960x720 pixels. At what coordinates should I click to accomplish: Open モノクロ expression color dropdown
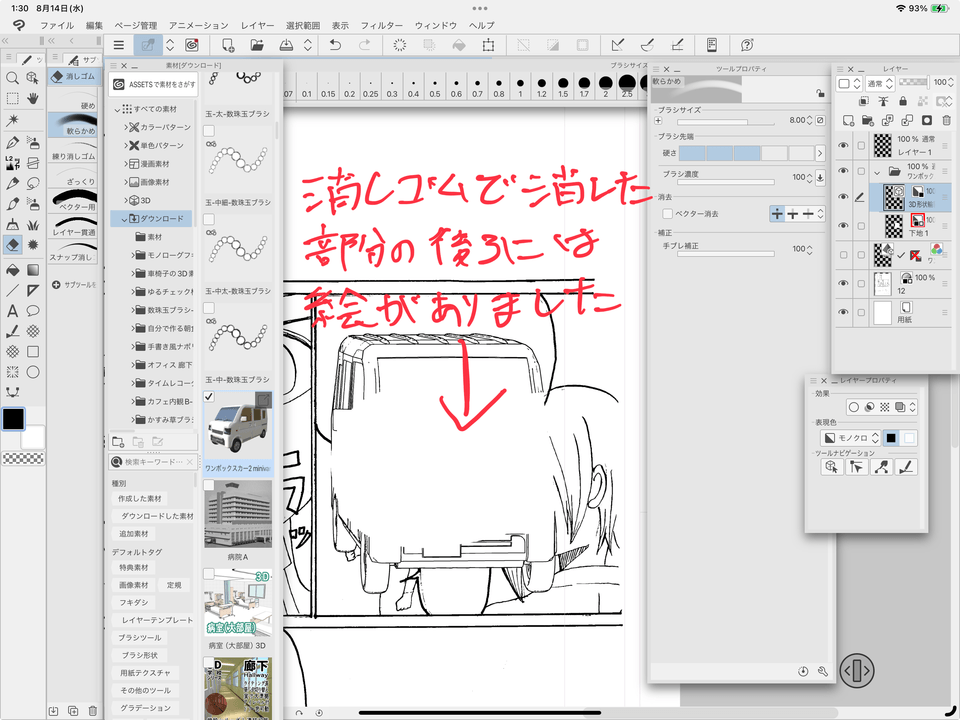coord(850,438)
